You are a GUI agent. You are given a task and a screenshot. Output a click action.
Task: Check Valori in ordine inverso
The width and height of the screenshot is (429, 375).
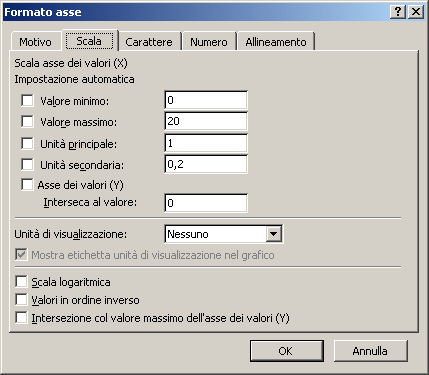pyautogui.click(x=21, y=300)
